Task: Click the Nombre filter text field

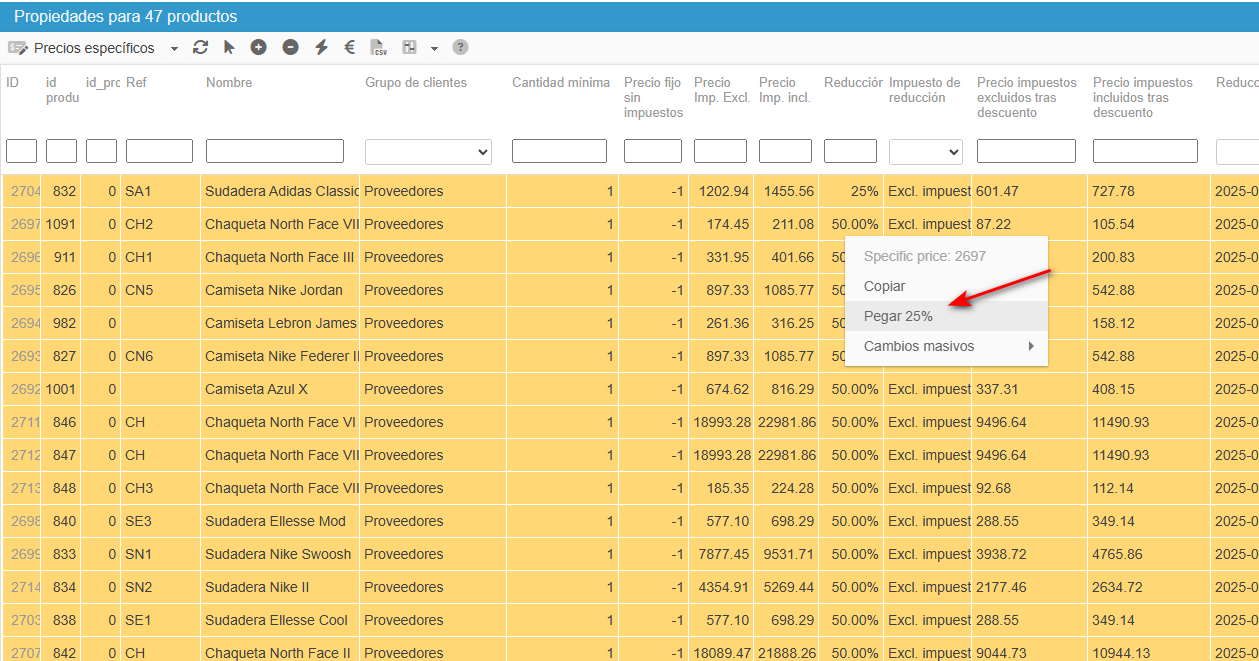Action: 274,151
